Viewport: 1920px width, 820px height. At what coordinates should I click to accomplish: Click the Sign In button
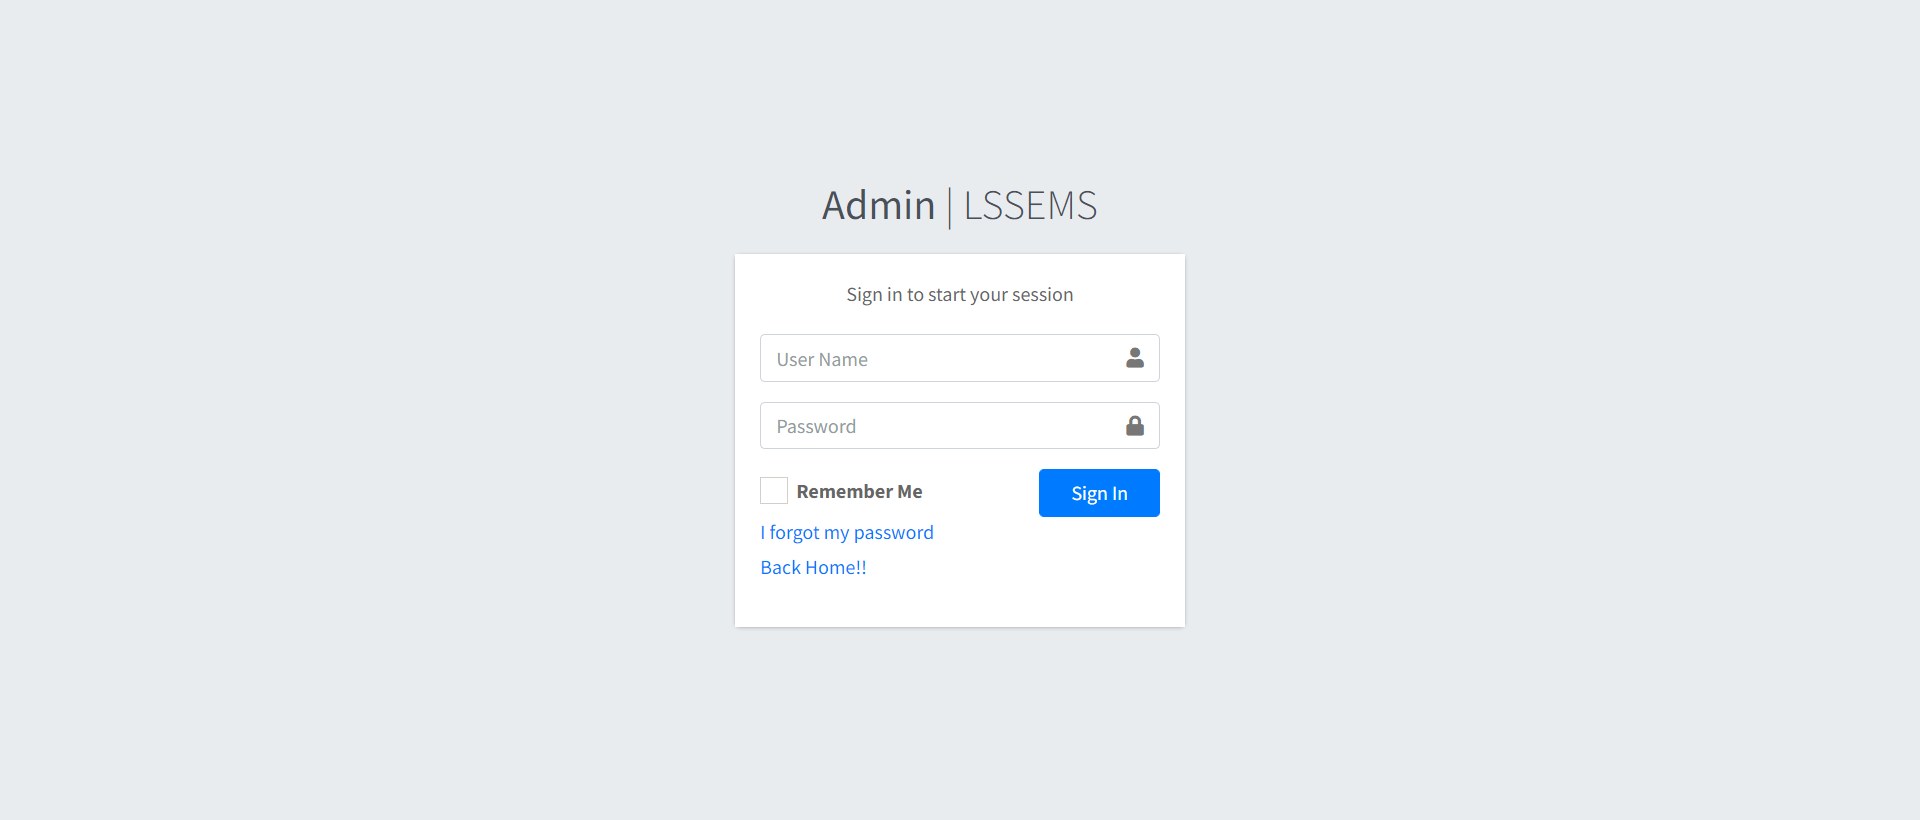coord(1098,492)
